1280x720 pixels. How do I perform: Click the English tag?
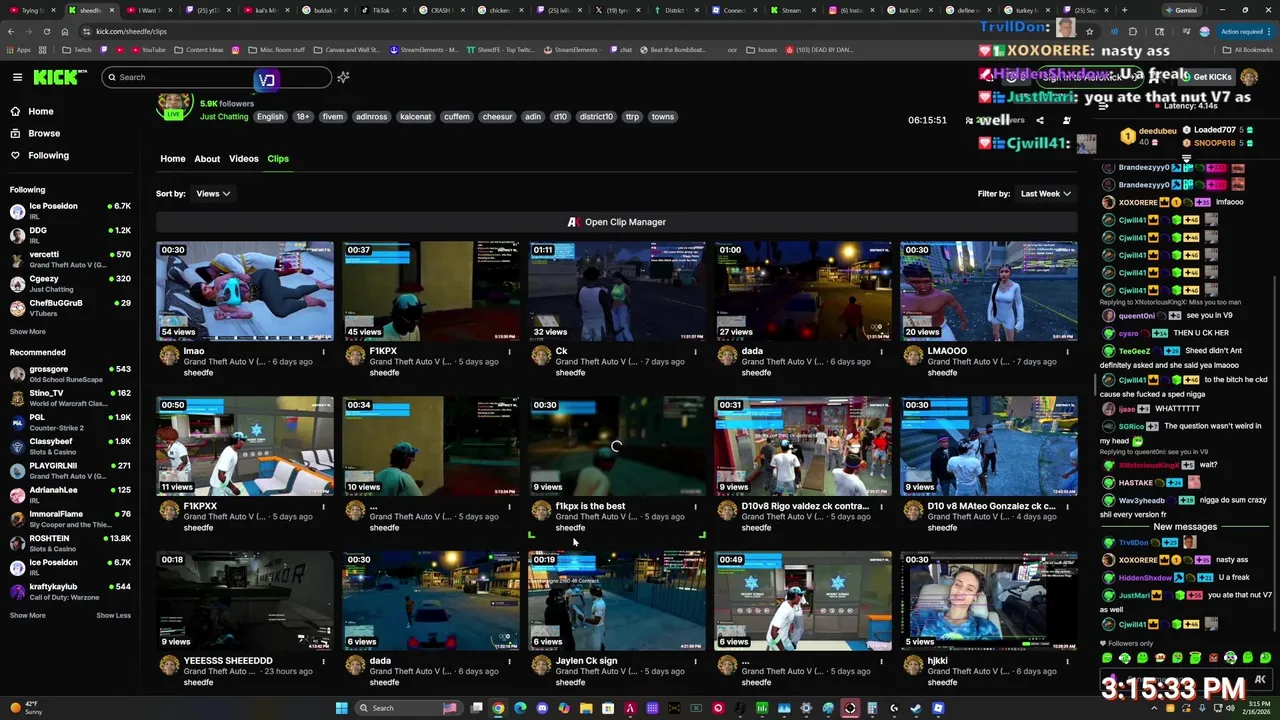(x=270, y=117)
